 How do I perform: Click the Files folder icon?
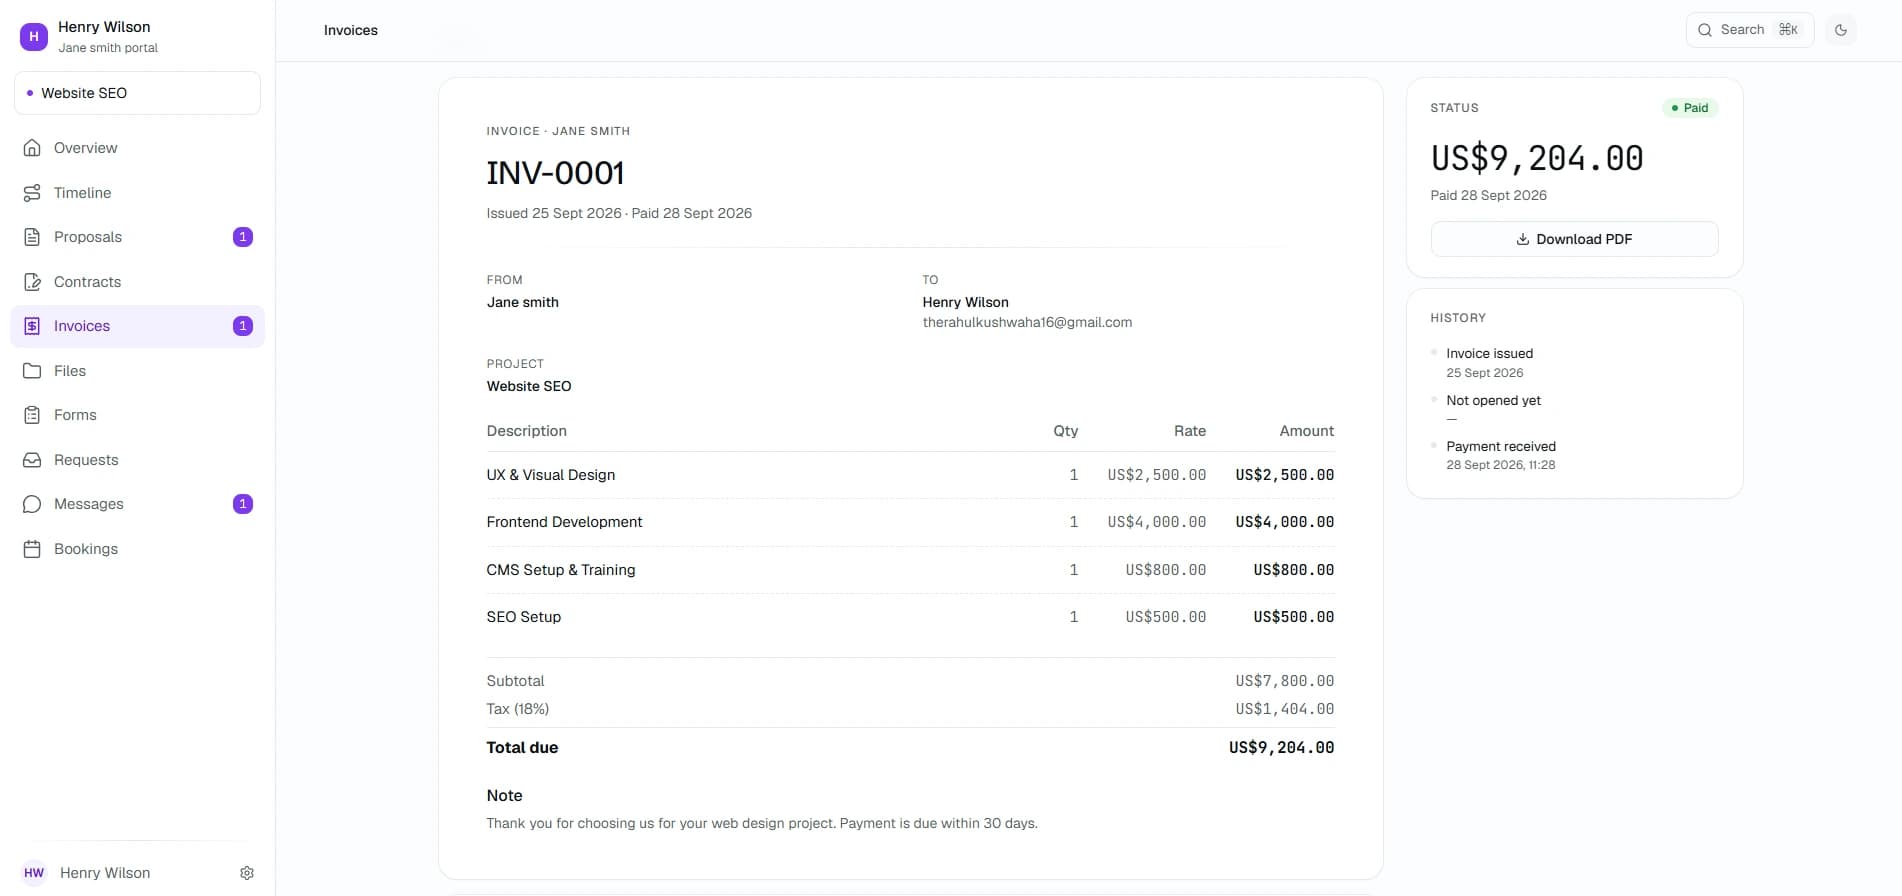coord(32,371)
